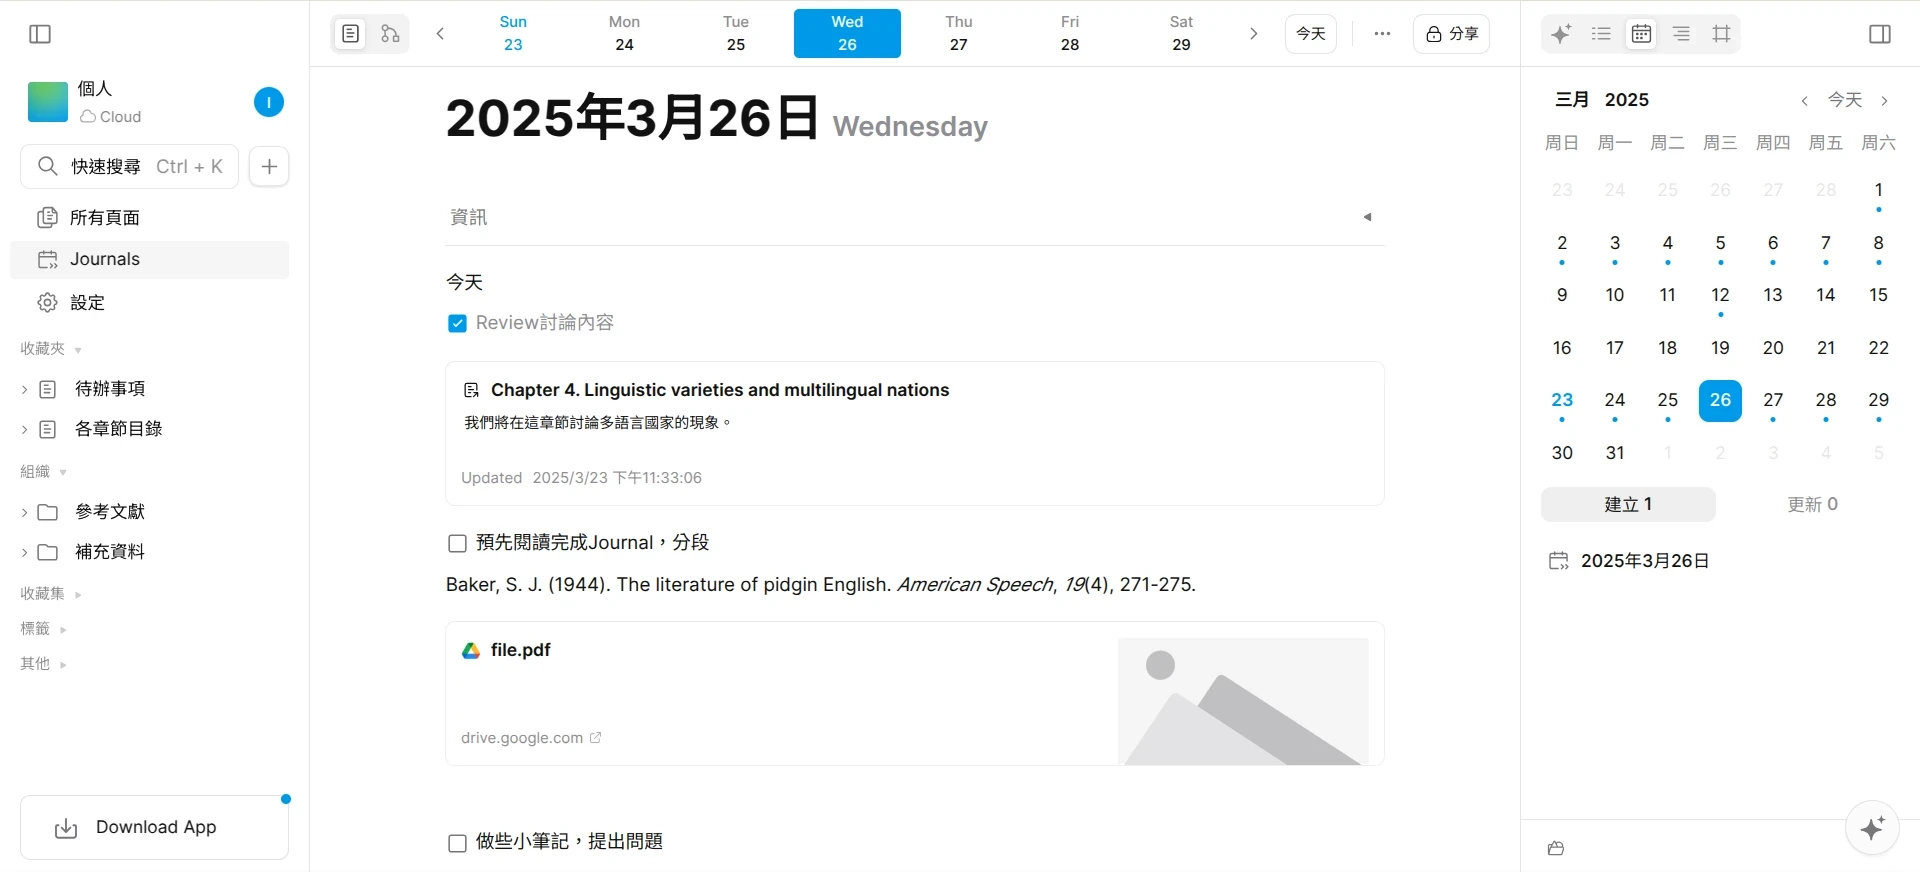The width and height of the screenshot is (1920, 872).
Task: Open the table of contents outline icon
Action: point(1681,34)
